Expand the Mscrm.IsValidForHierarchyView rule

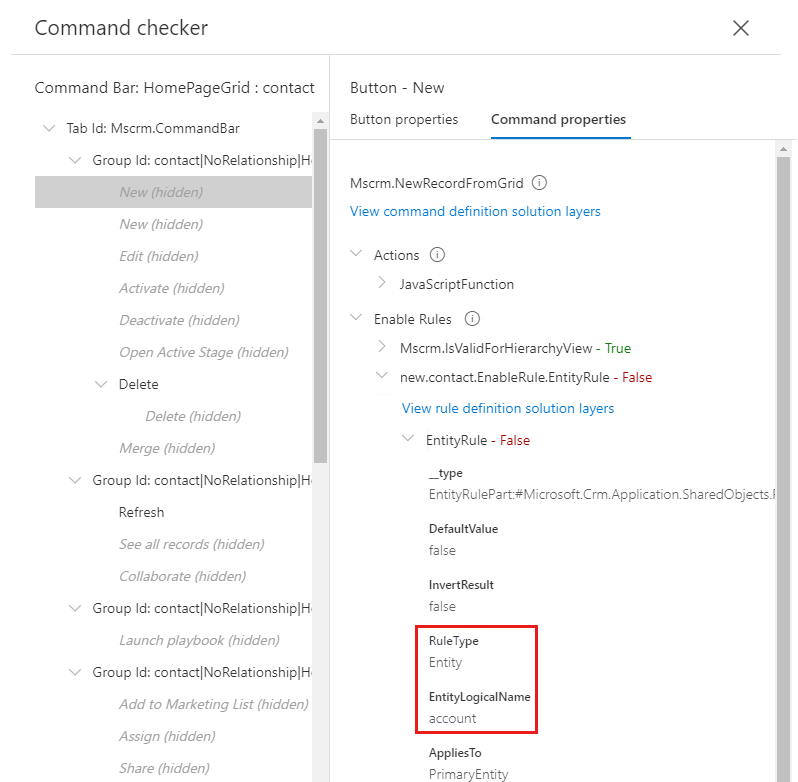[382, 348]
